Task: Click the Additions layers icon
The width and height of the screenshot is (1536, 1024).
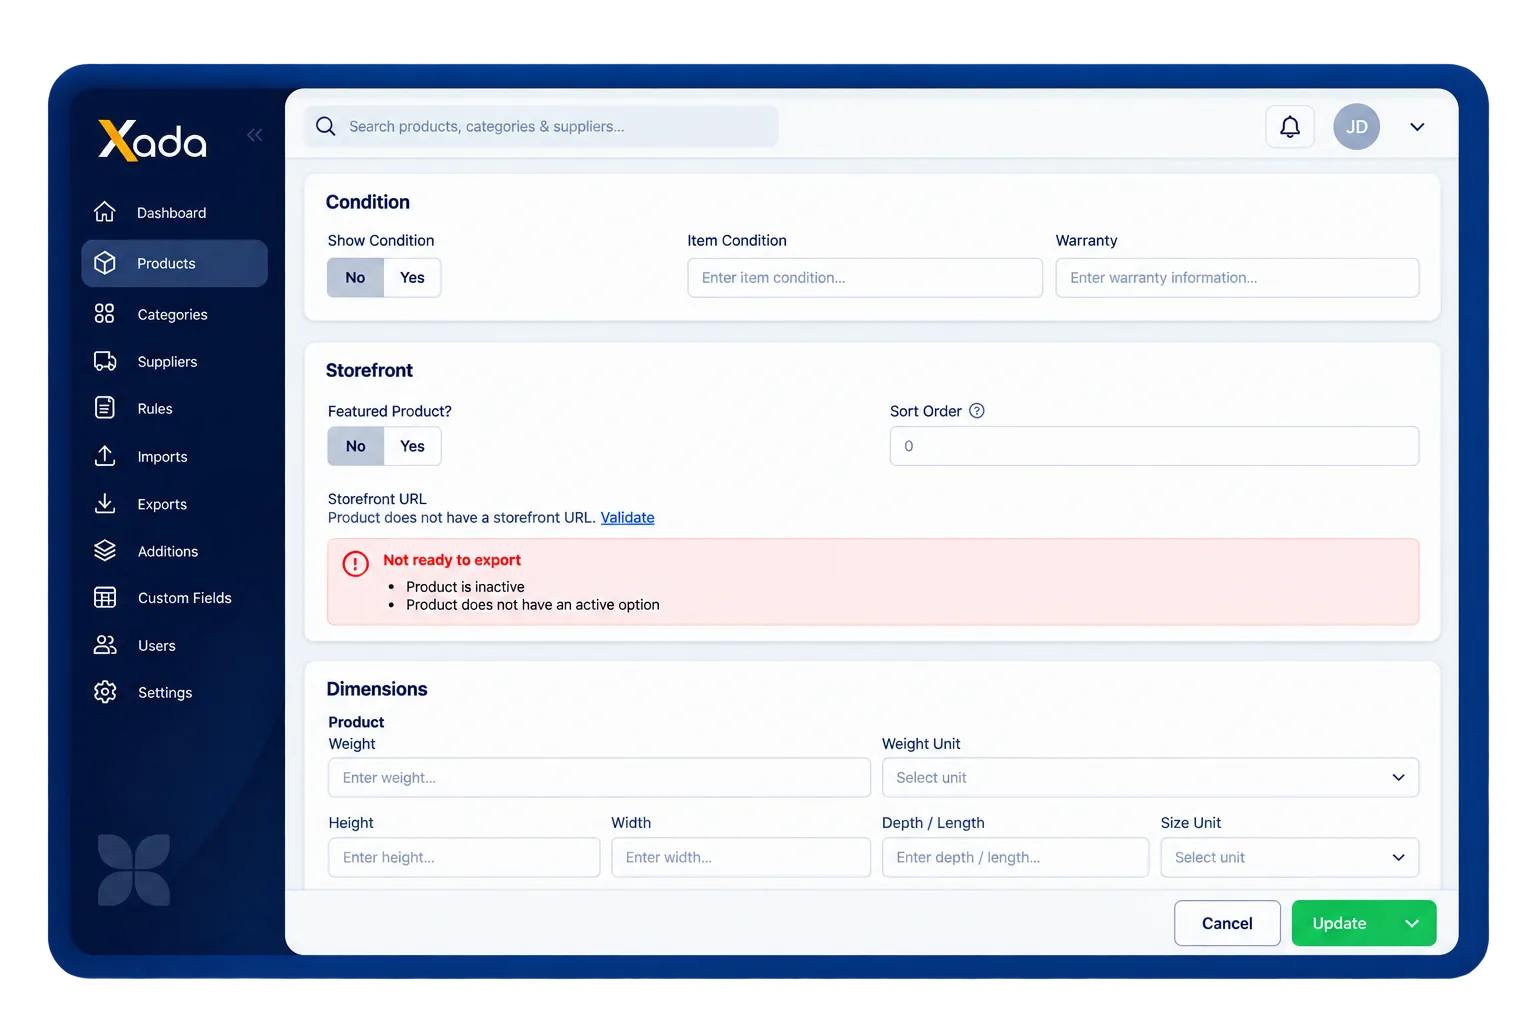Action: (x=105, y=551)
